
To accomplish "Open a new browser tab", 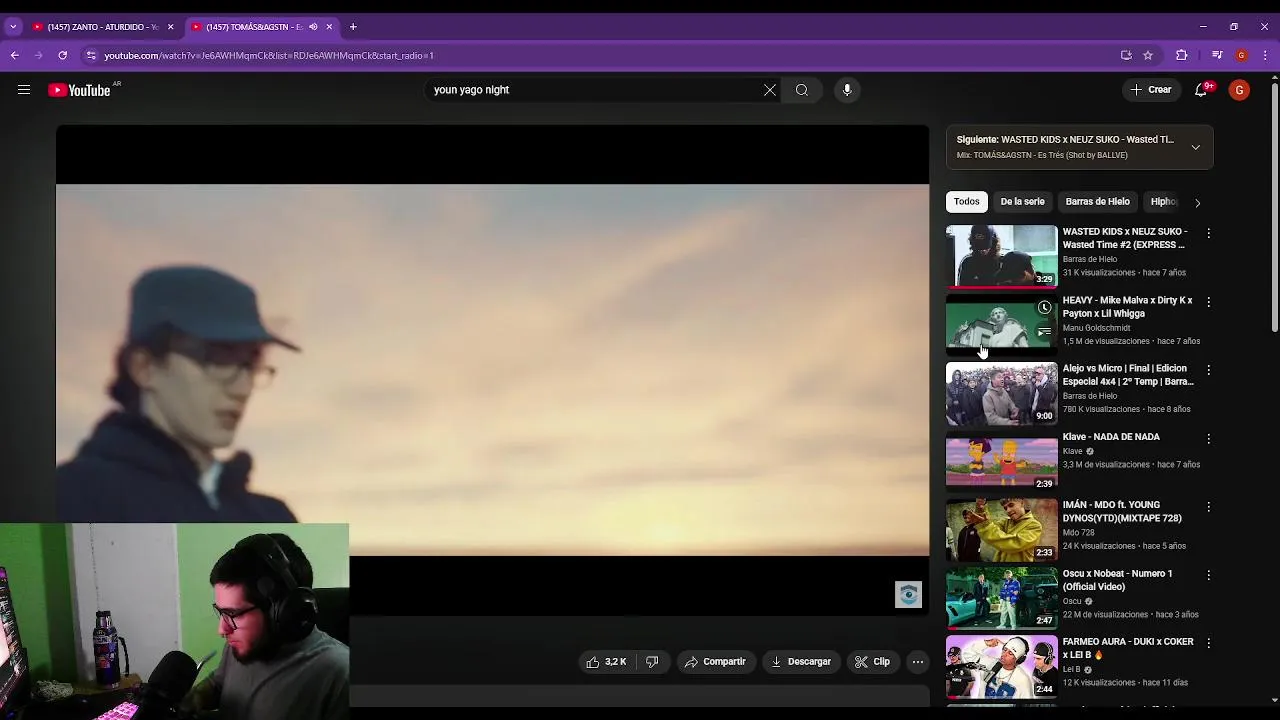I will click(353, 27).
